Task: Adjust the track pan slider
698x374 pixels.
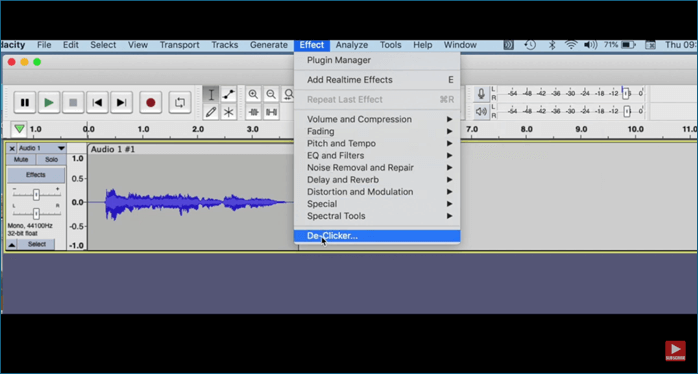Action: pos(37,213)
